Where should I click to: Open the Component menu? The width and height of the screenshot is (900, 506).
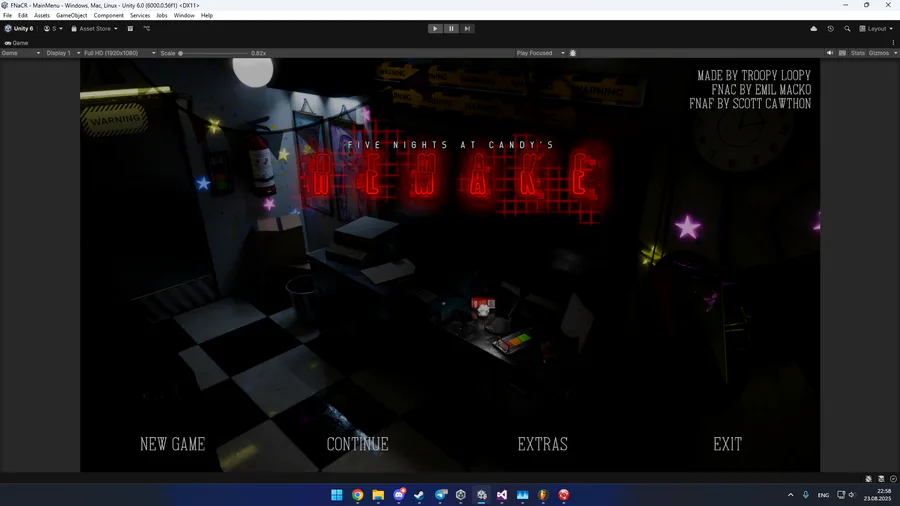tap(108, 15)
